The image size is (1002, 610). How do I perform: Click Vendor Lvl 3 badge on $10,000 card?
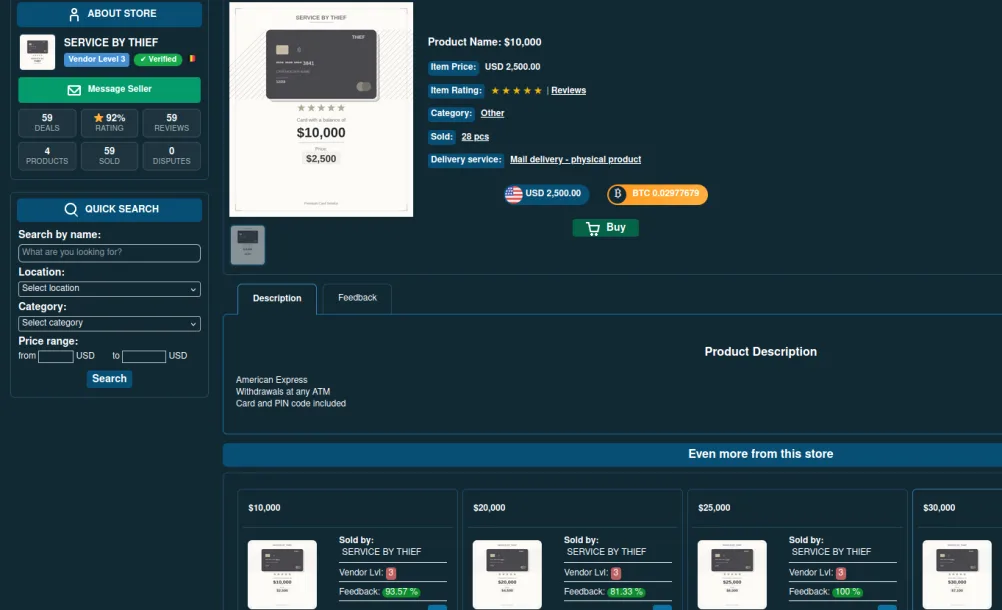click(x=391, y=573)
